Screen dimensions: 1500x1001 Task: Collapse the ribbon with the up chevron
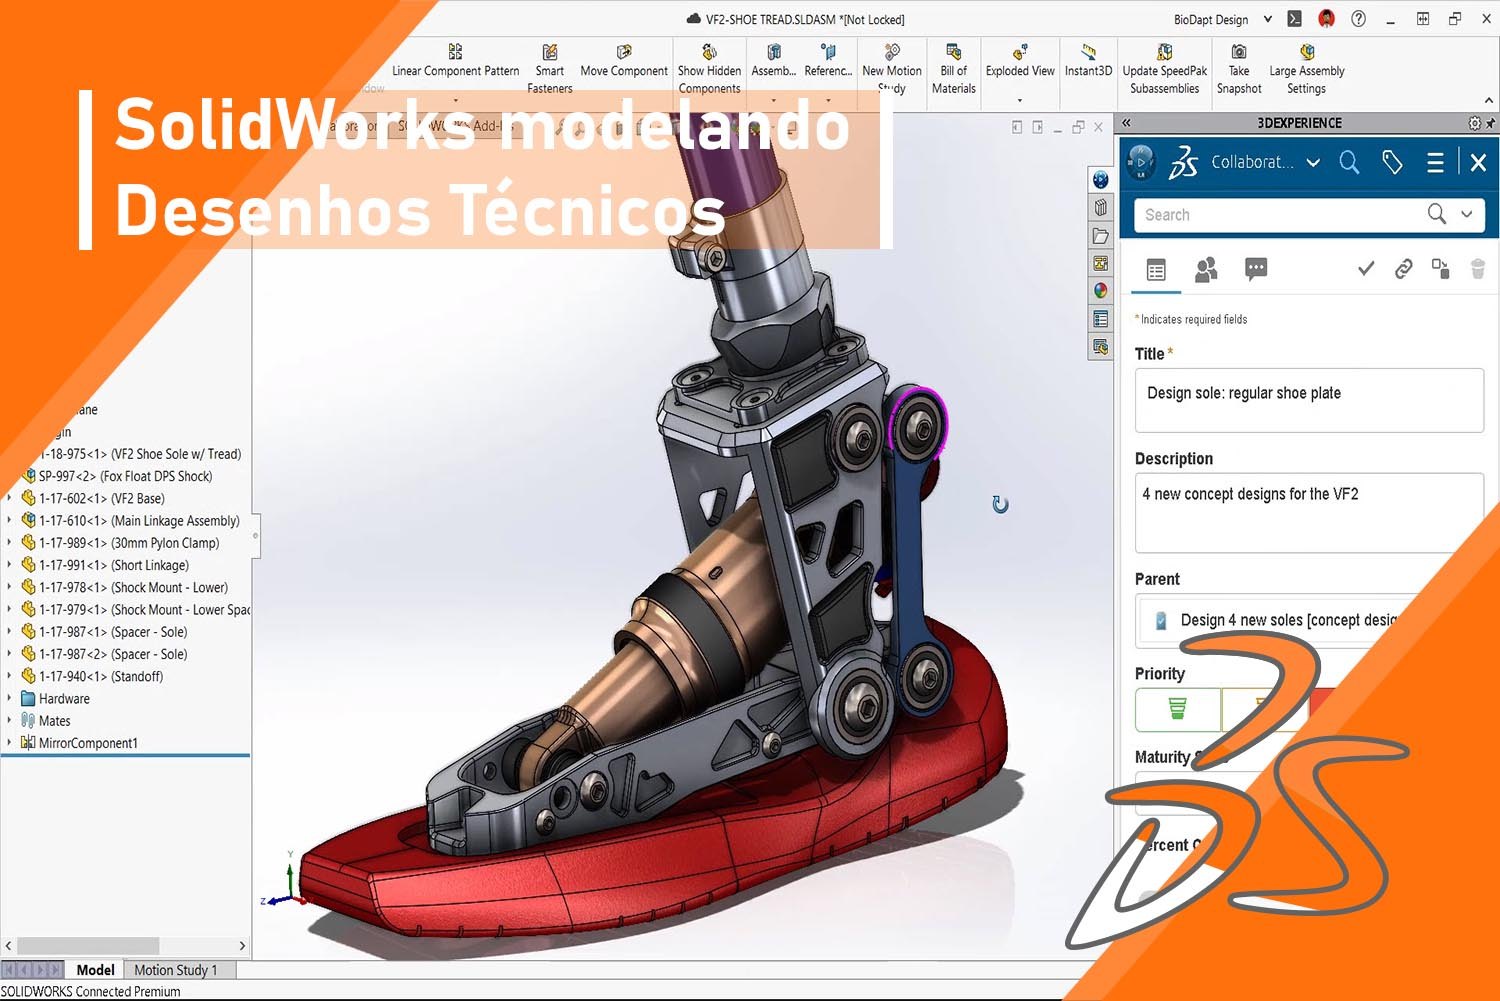pos(1488,100)
